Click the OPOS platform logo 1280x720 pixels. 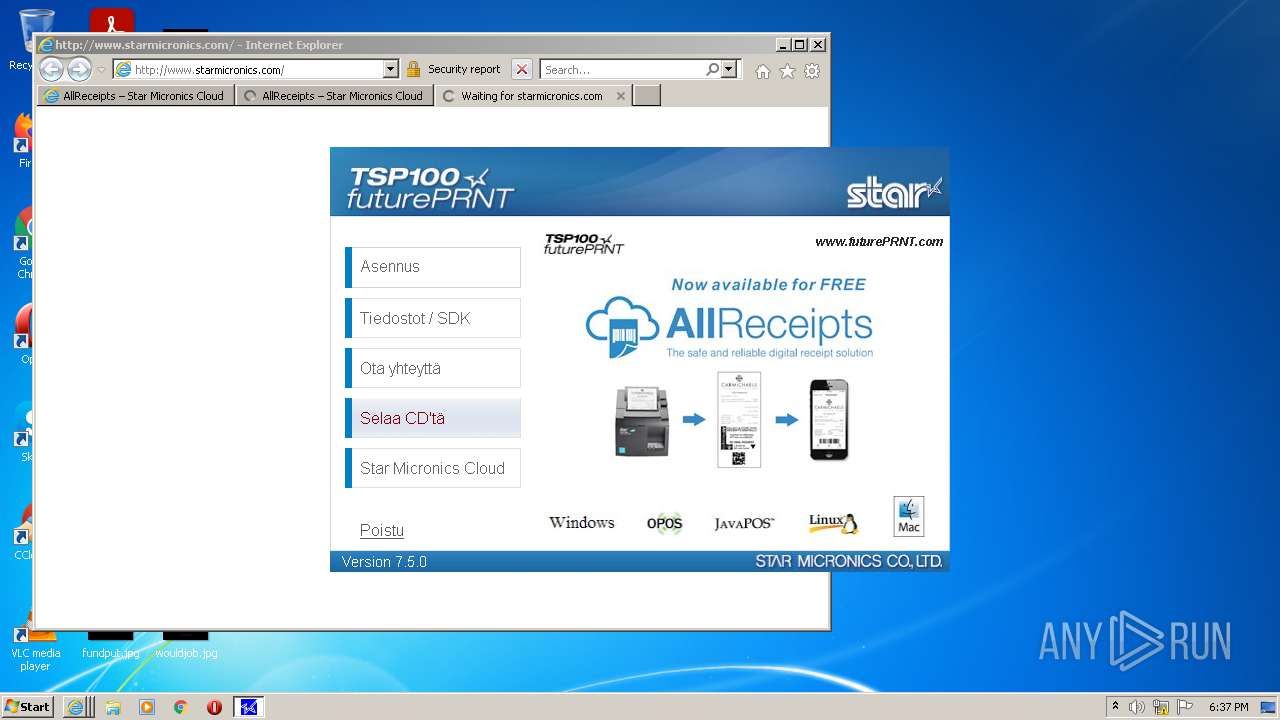[664, 523]
